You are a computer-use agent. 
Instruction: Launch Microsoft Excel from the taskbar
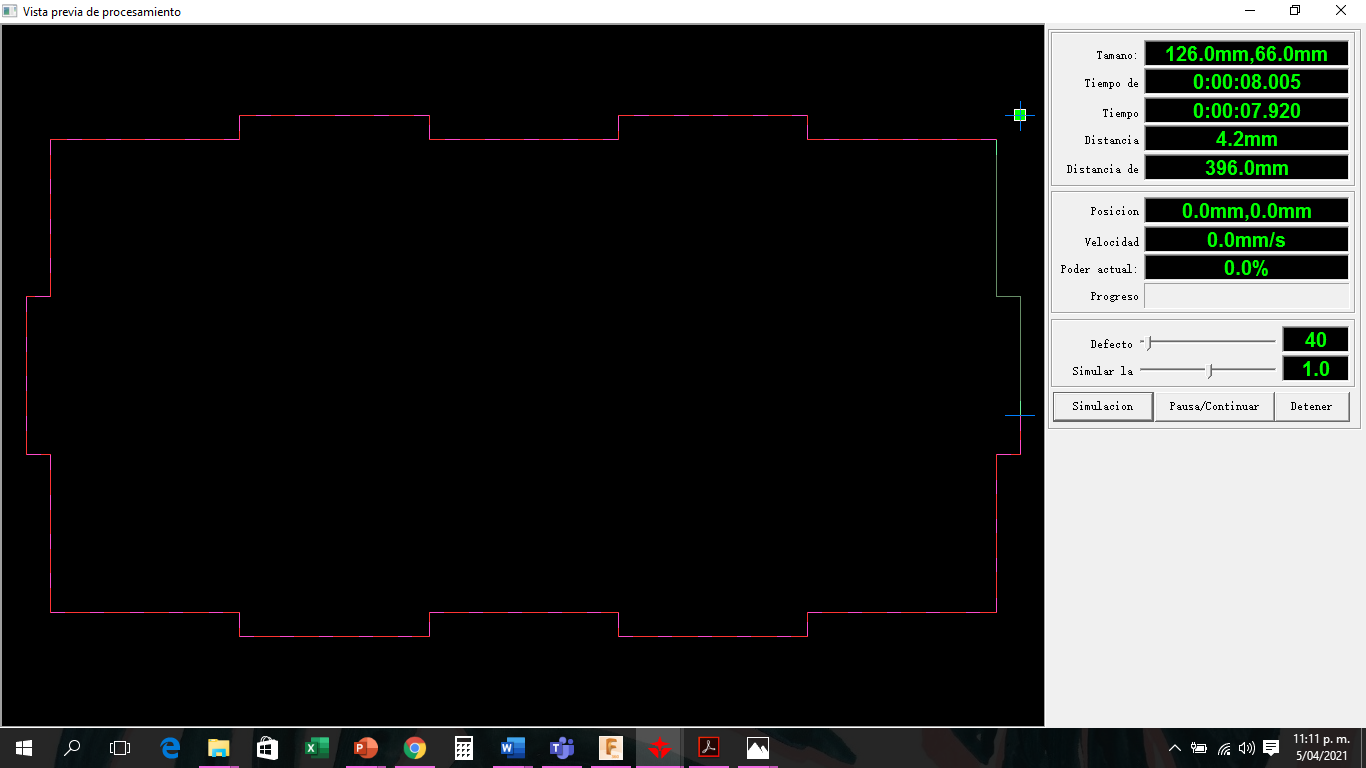[x=316, y=748]
